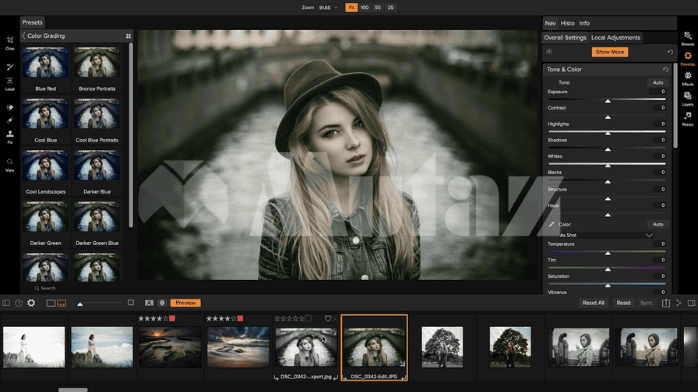Open settings gear in bottom toolbar

[x=31, y=303]
